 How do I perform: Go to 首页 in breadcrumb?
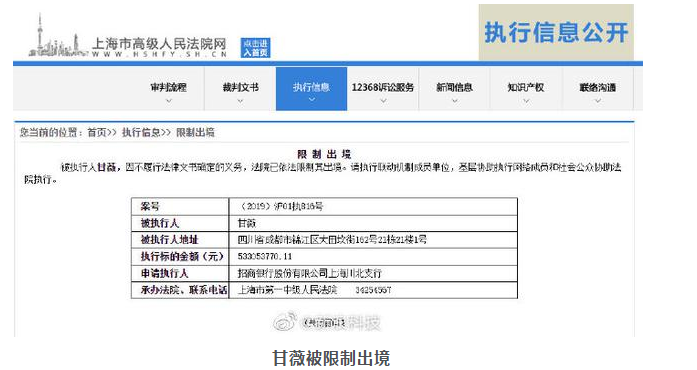click(x=97, y=133)
